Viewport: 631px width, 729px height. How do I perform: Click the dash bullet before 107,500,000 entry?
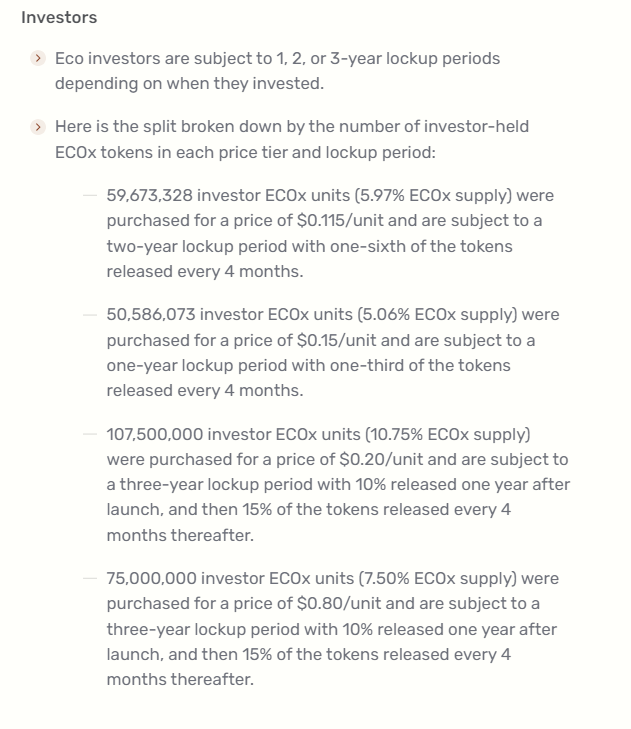(x=91, y=434)
